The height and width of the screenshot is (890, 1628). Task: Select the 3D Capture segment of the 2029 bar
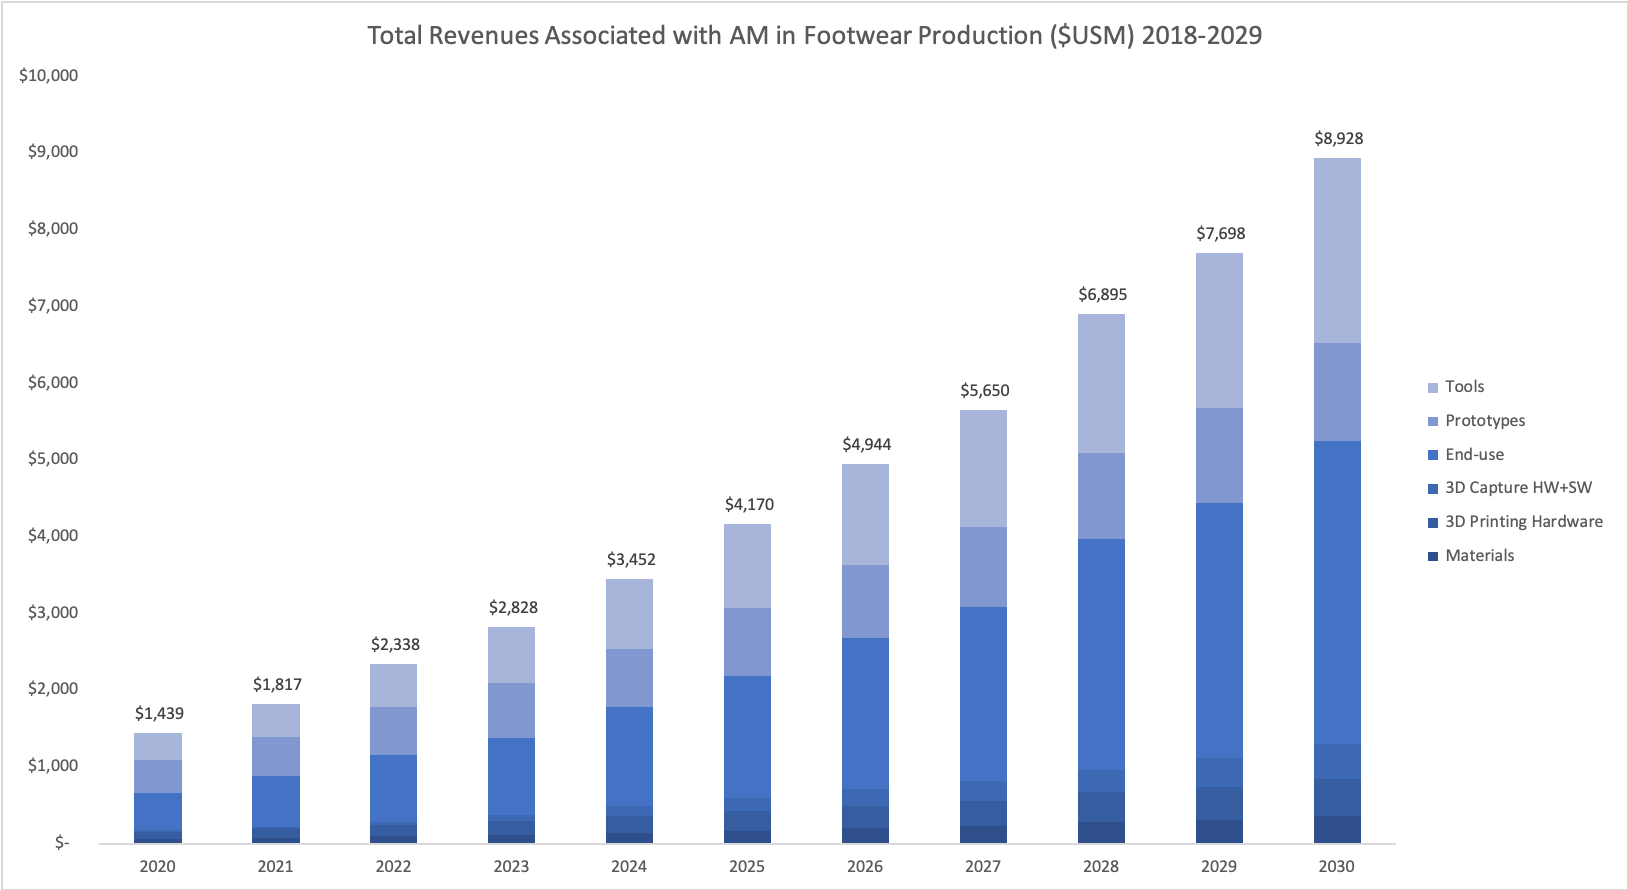click(x=1219, y=773)
